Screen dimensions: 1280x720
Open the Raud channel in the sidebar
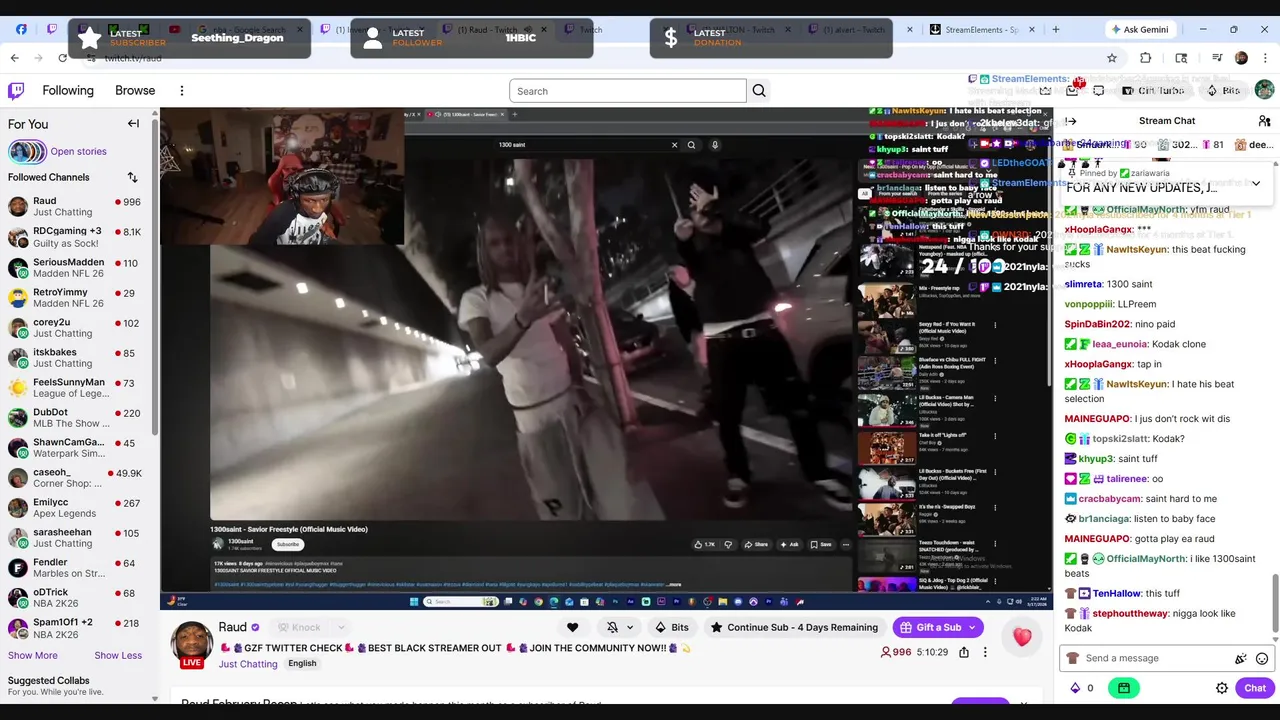pyautogui.click(x=75, y=206)
